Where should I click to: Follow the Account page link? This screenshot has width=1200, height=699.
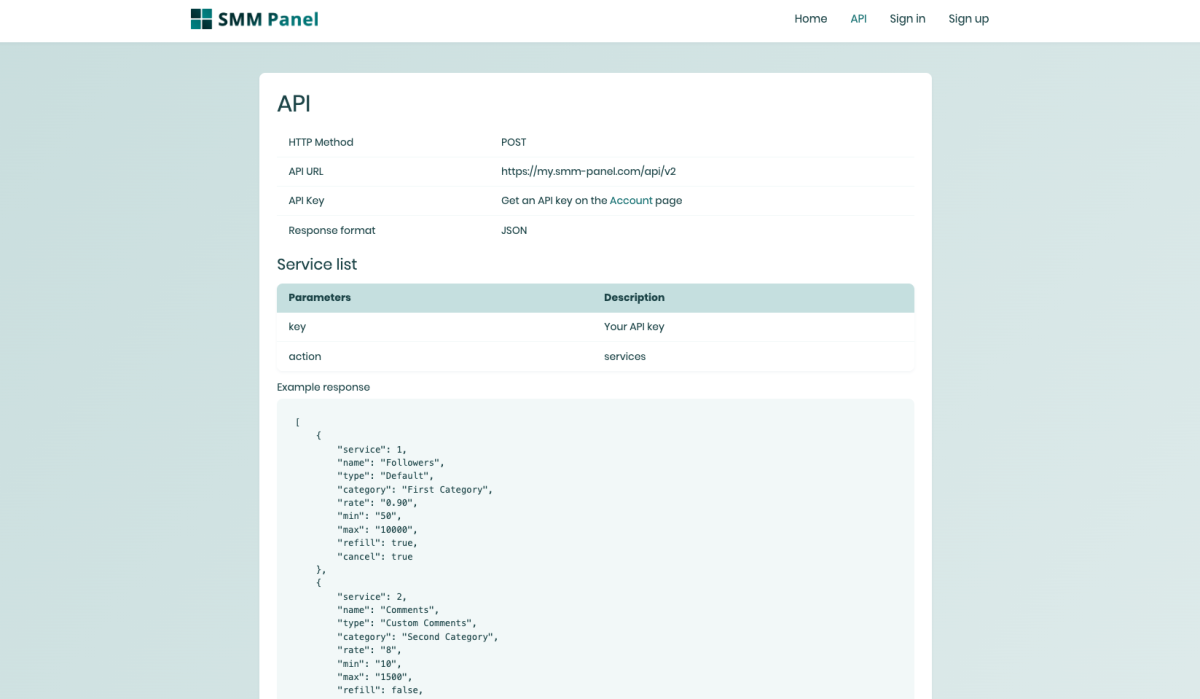pos(631,201)
